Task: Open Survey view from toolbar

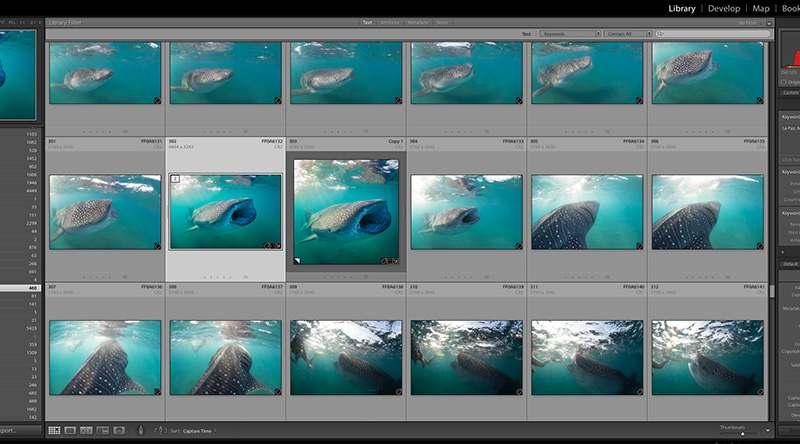Action: (102, 430)
